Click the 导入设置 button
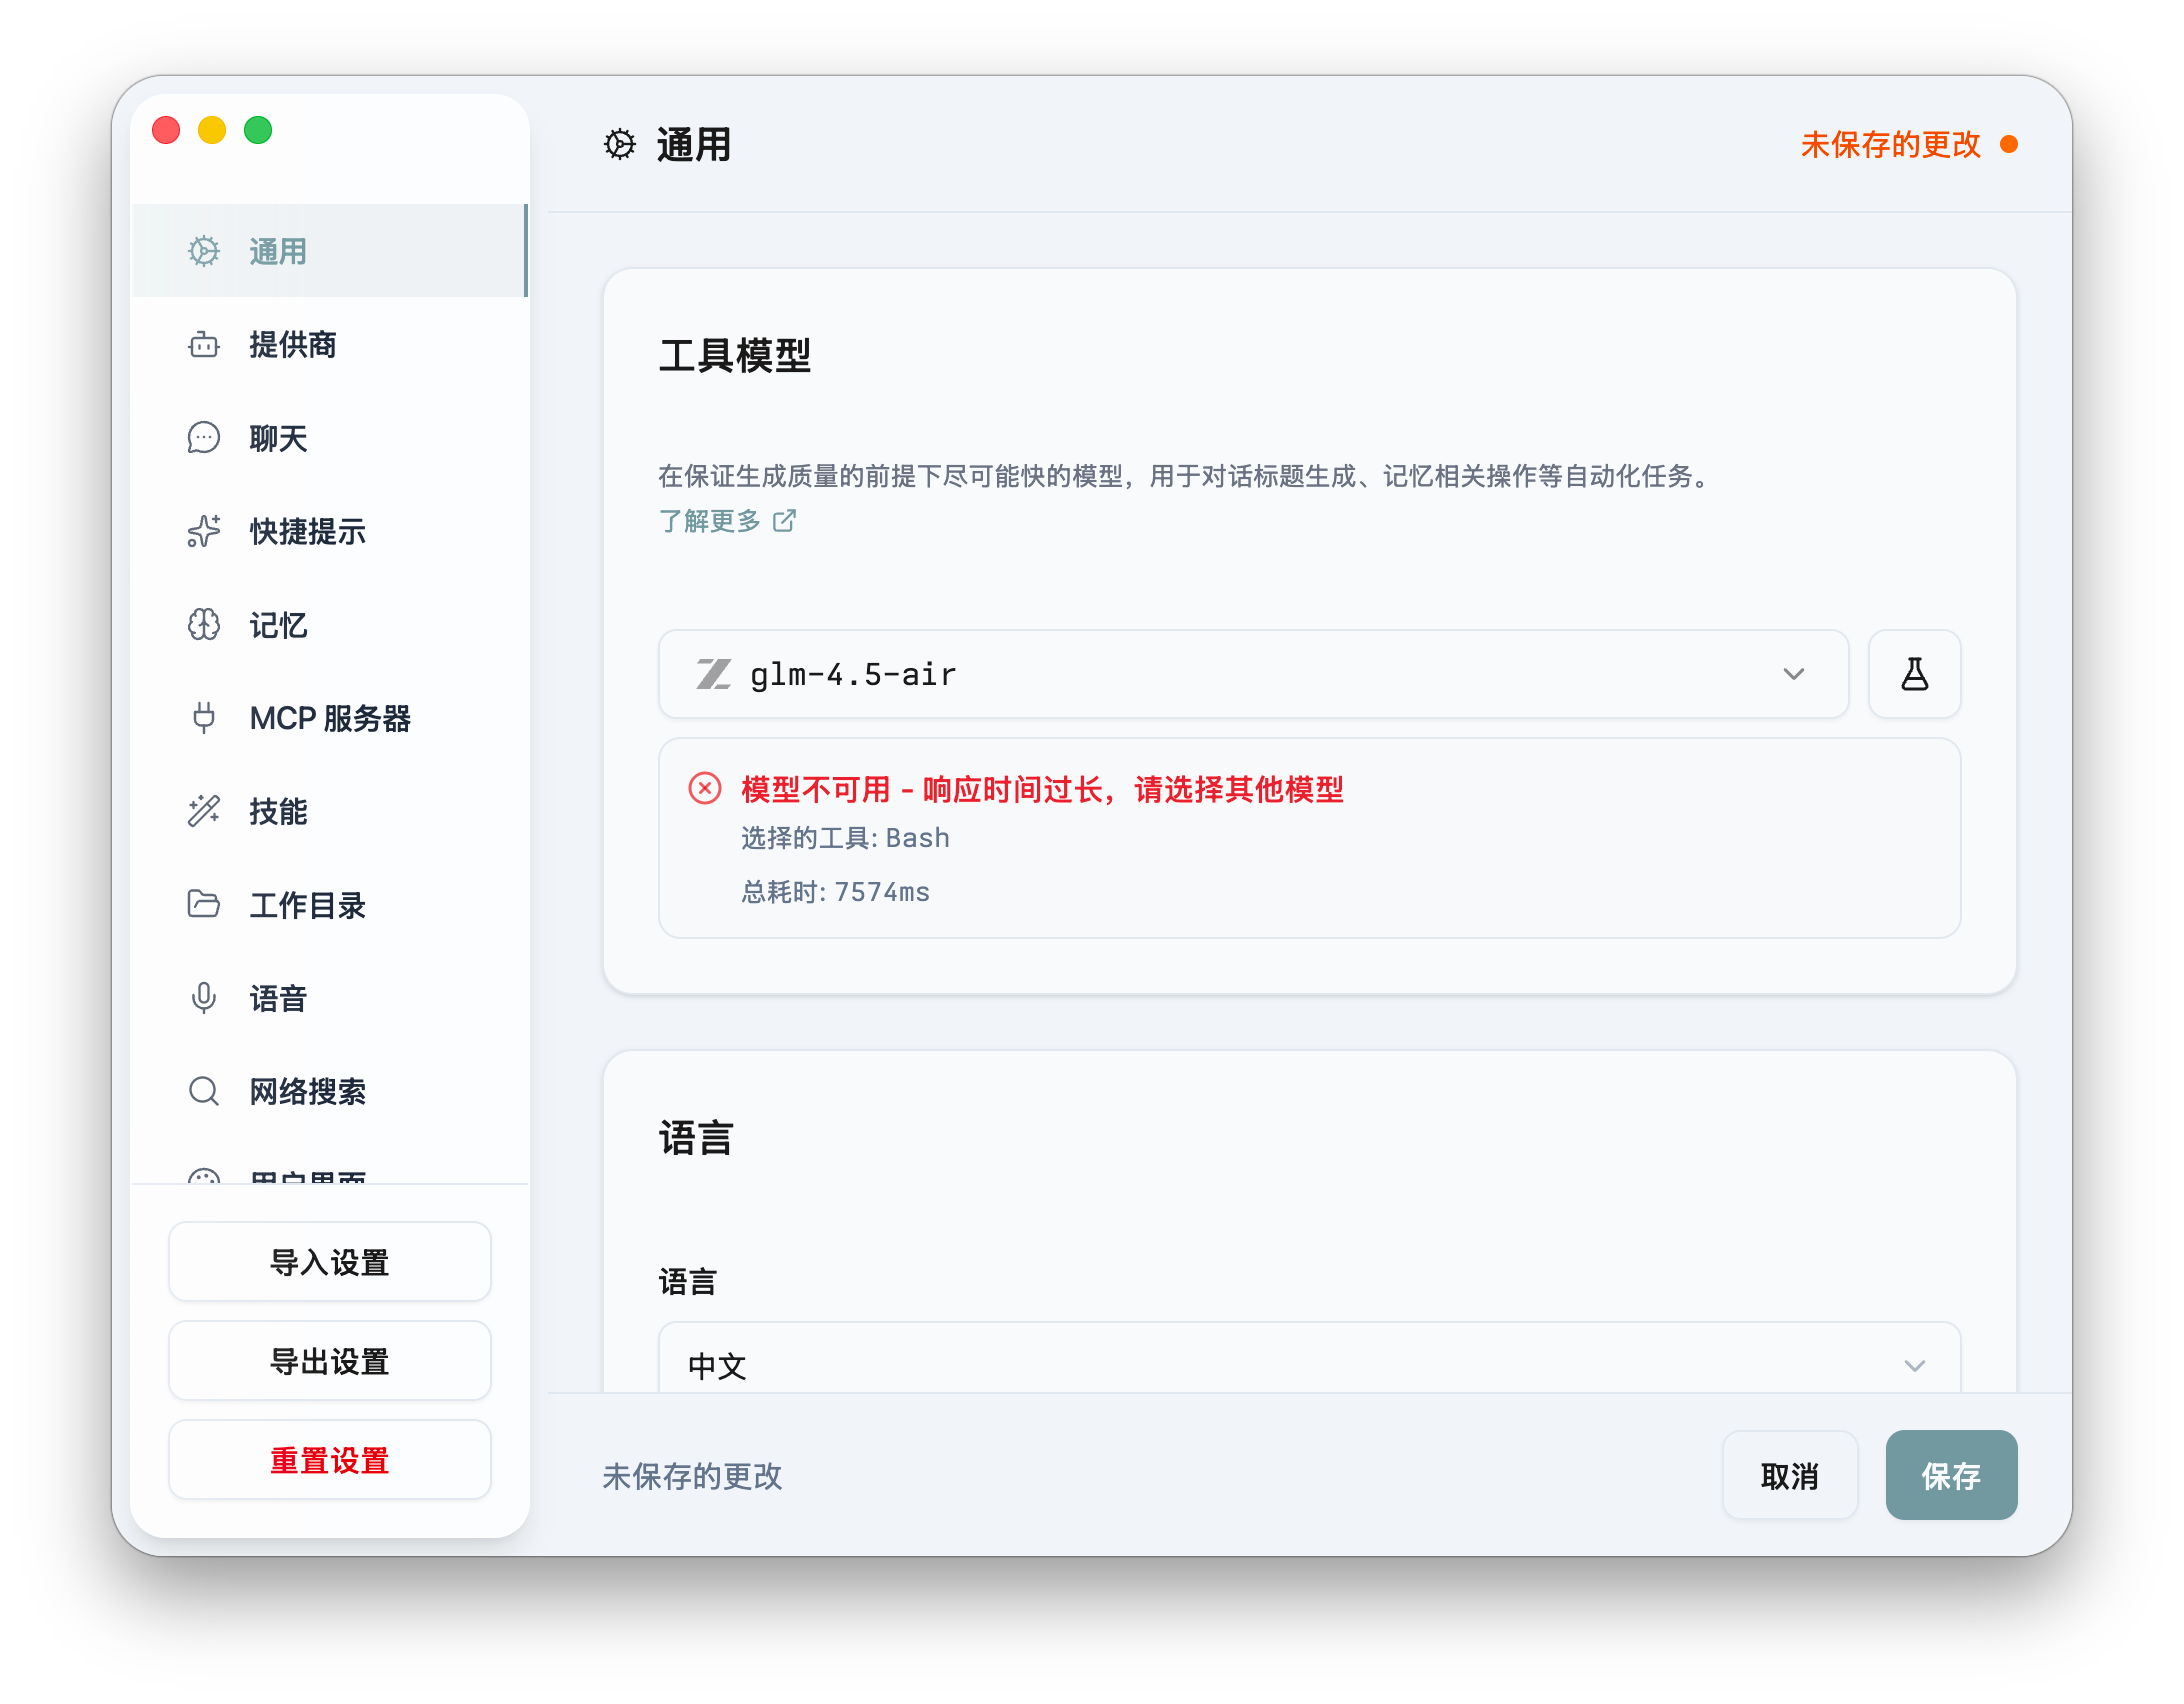The height and width of the screenshot is (1704, 2184). coord(329,1261)
